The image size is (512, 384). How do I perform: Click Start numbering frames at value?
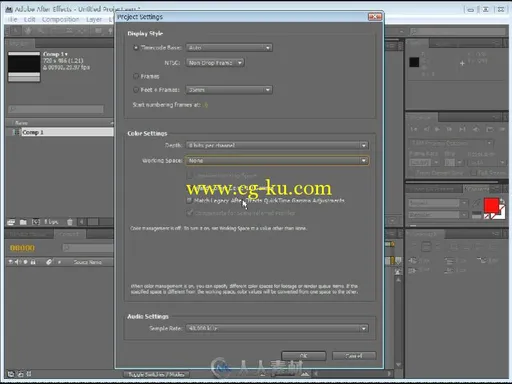pyautogui.click(x=206, y=105)
